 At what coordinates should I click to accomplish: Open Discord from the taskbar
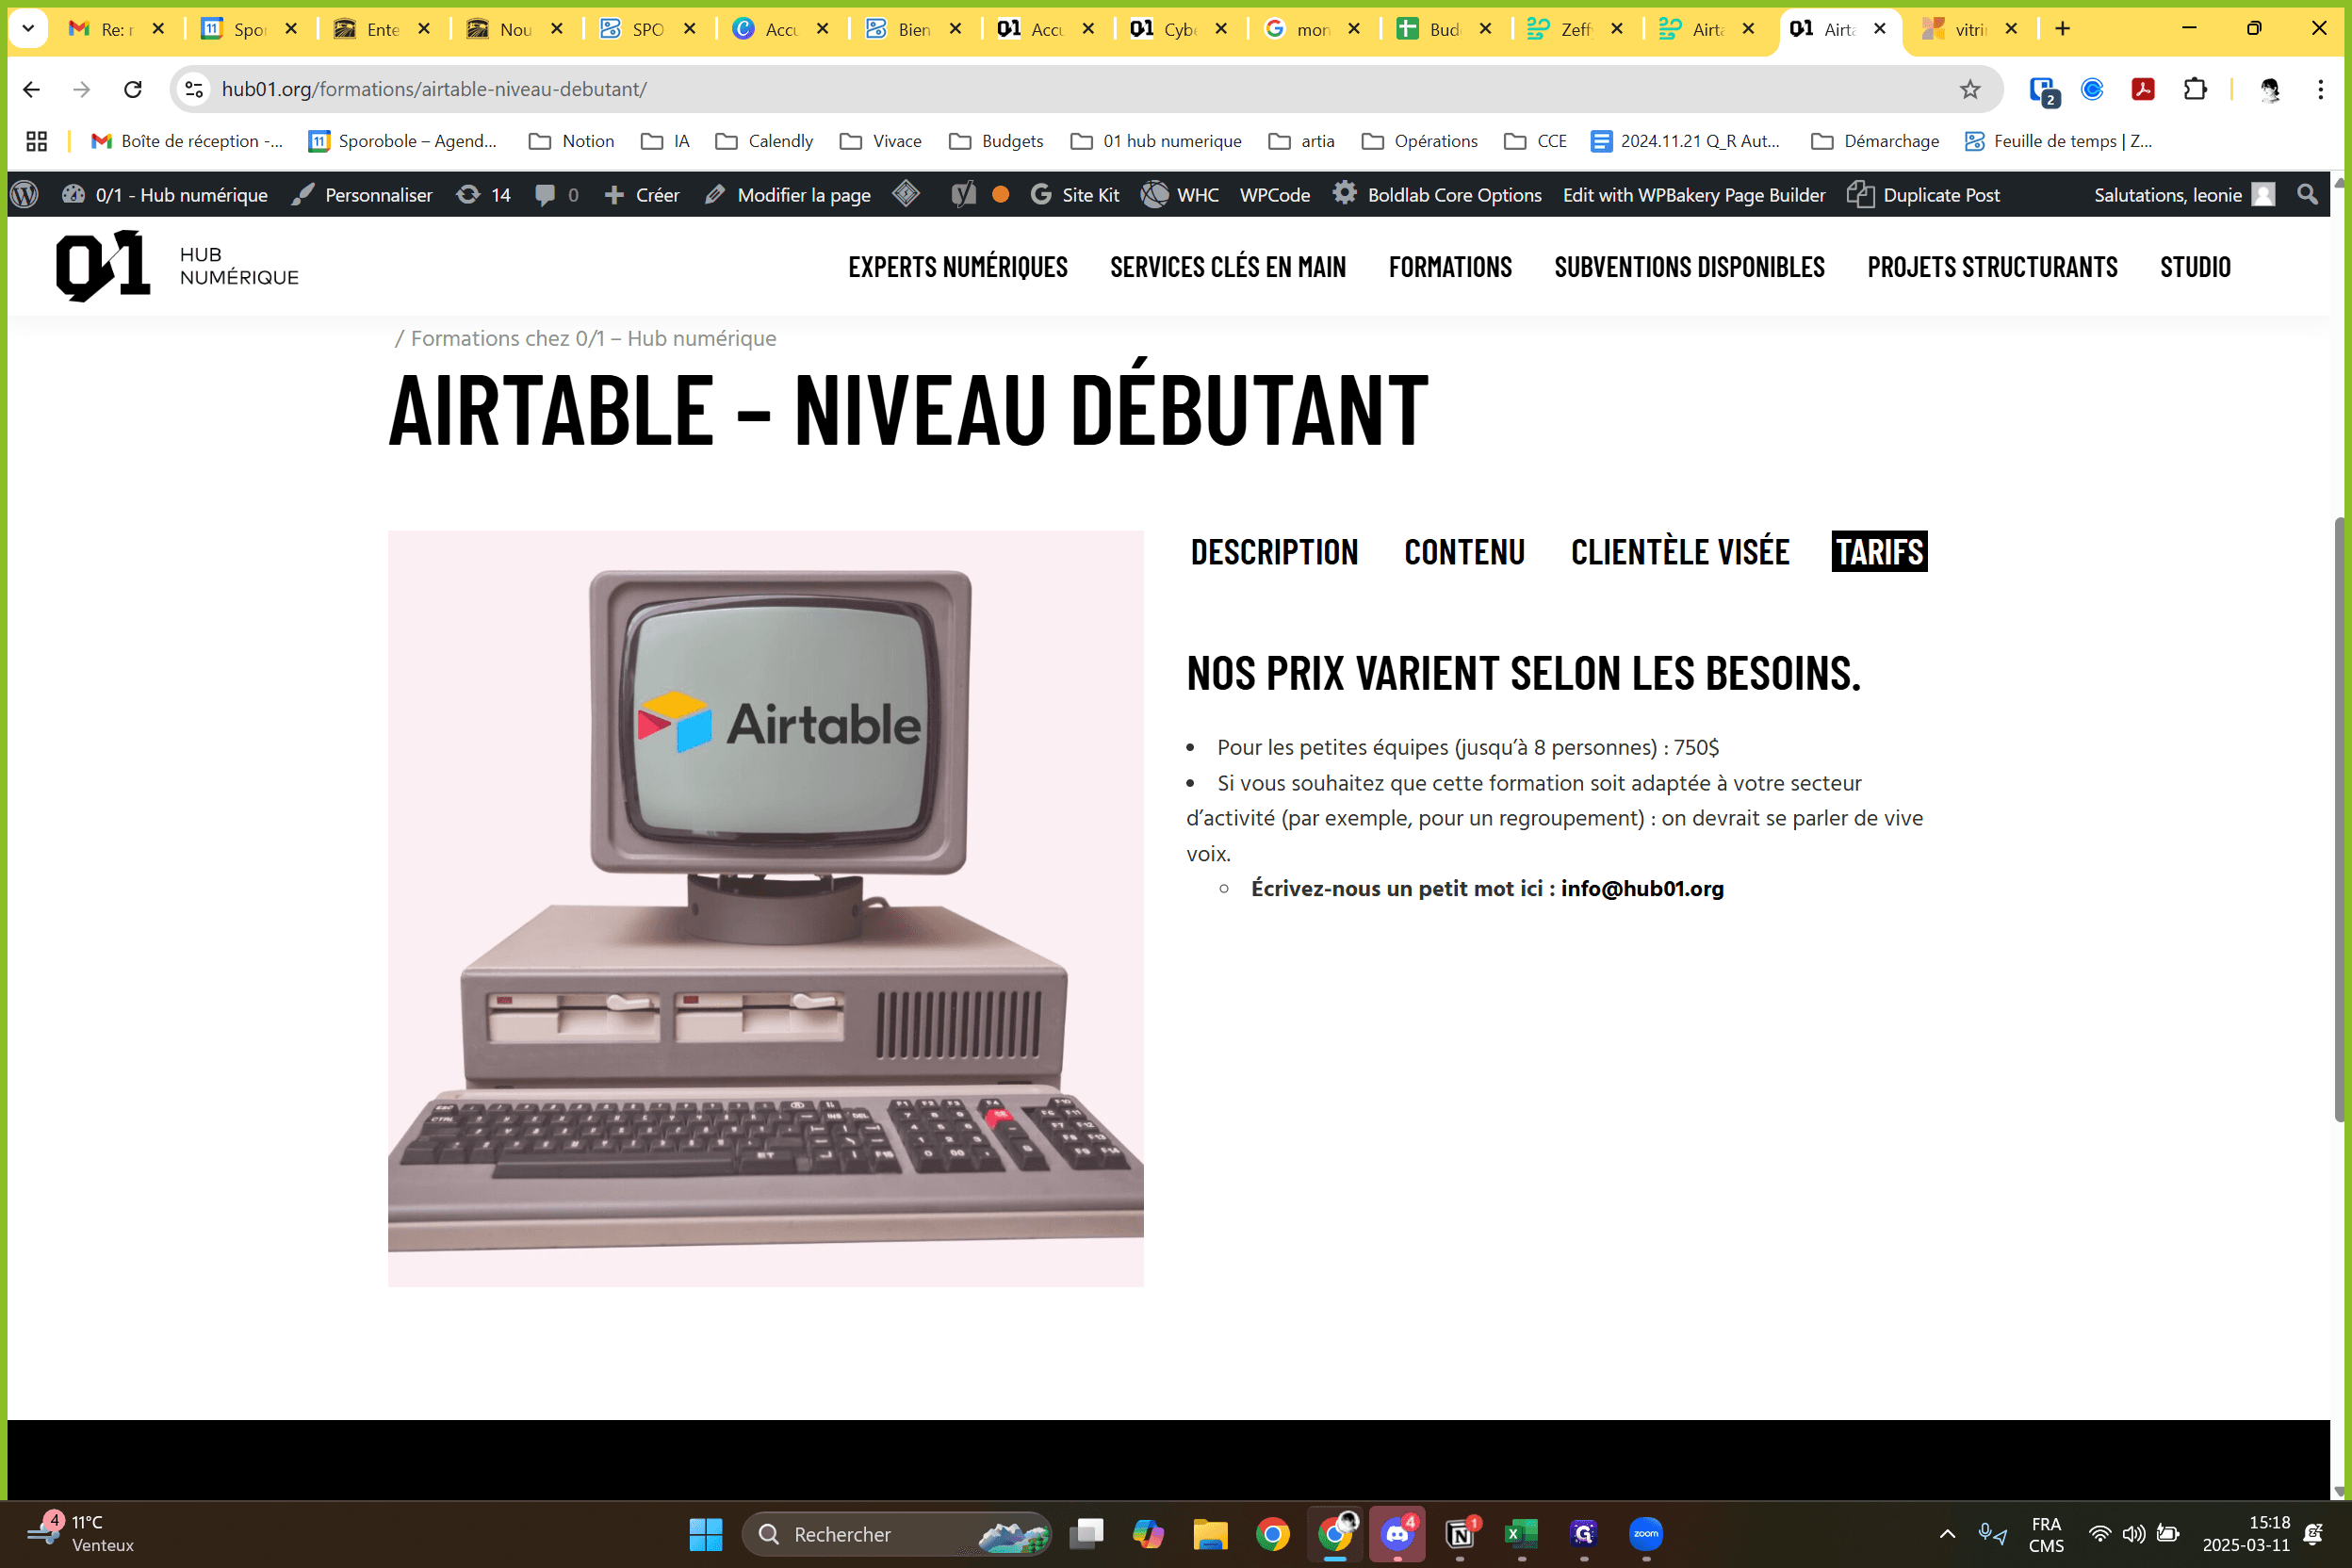1397,1533
